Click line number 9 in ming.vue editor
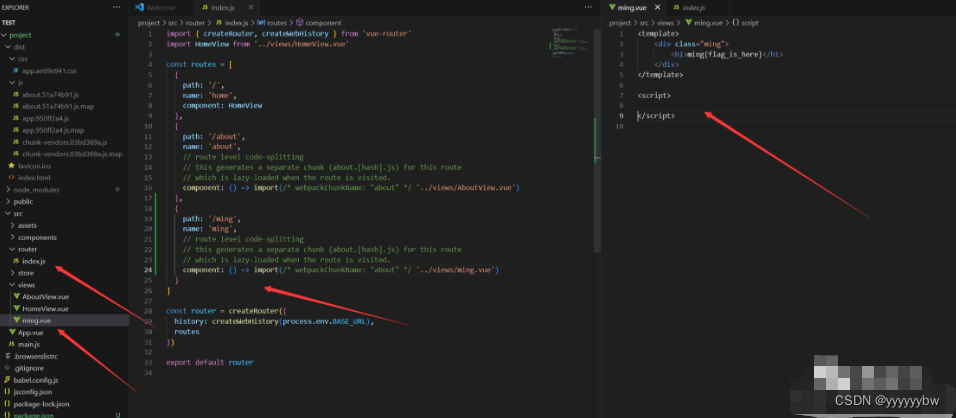956x418 pixels. click(621, 116)
